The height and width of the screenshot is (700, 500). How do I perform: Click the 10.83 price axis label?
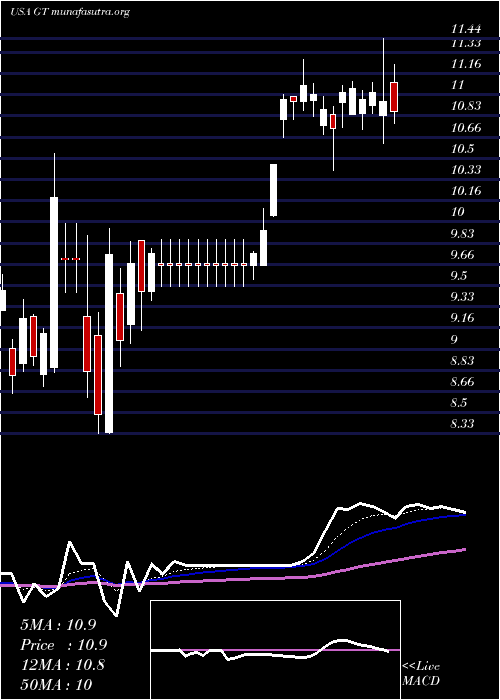(x=466, y=106)
